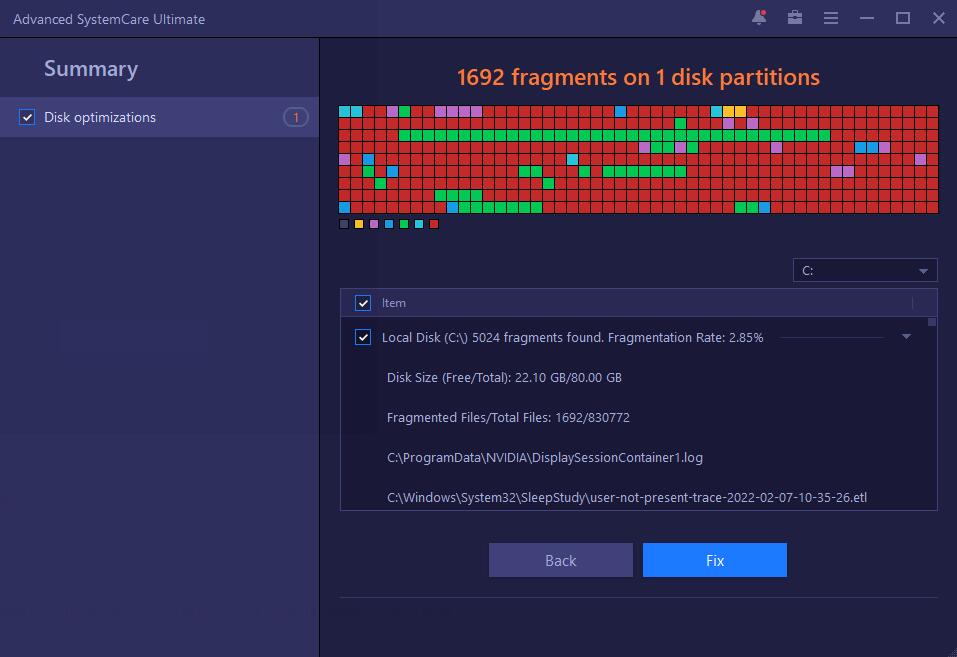Open the toolbox briefcase icon
The width and height of the screenshot is (957, 657).
795,18
